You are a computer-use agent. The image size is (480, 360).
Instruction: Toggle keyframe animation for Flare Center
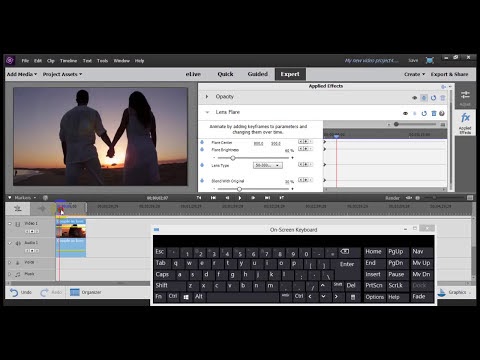point(202,142)
